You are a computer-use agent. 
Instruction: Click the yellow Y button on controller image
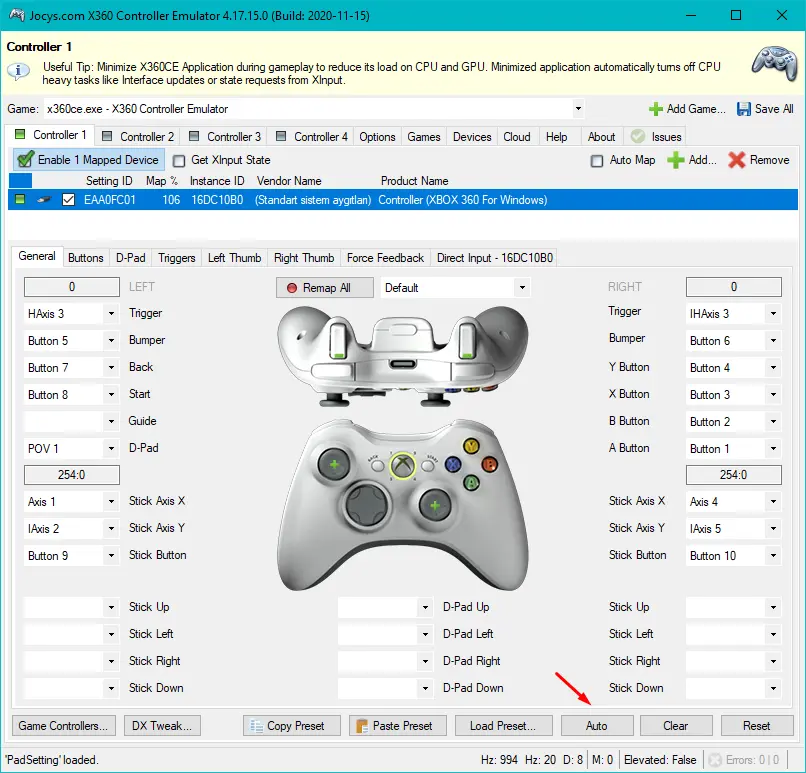pos(471,446)
